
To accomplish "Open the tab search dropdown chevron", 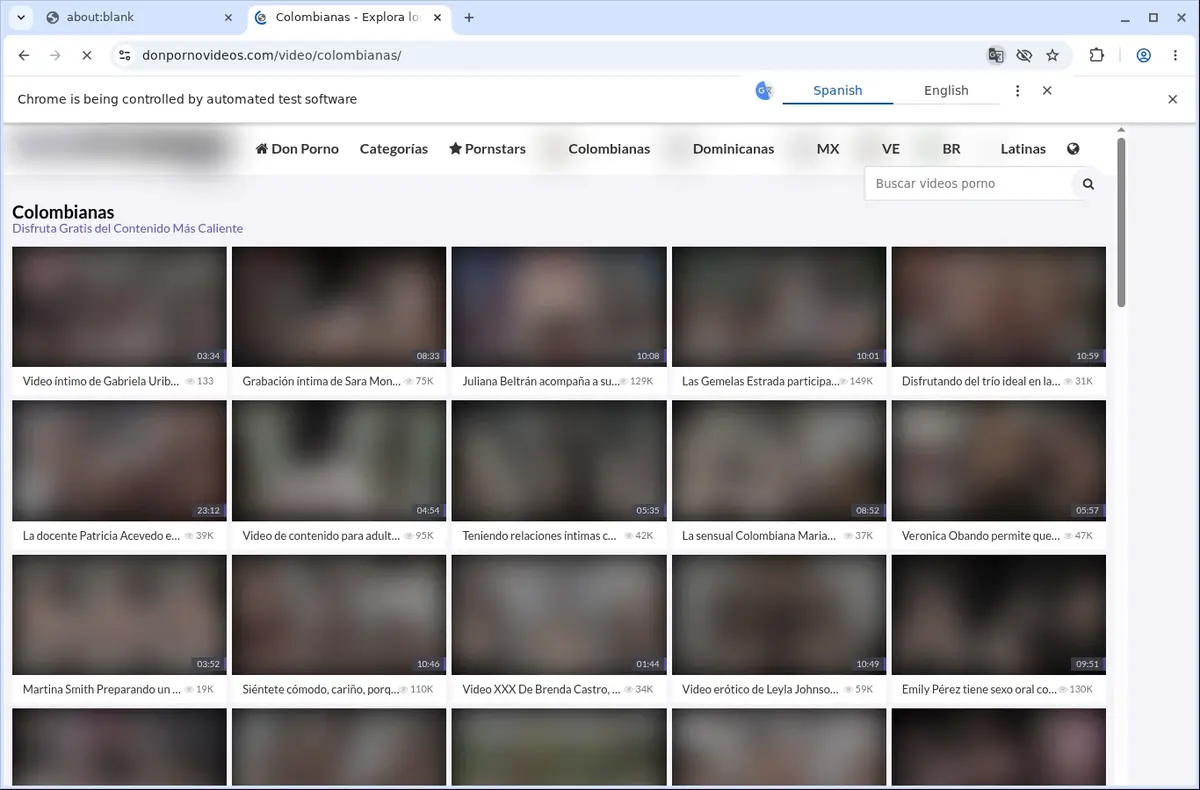I will click(20, 17).
